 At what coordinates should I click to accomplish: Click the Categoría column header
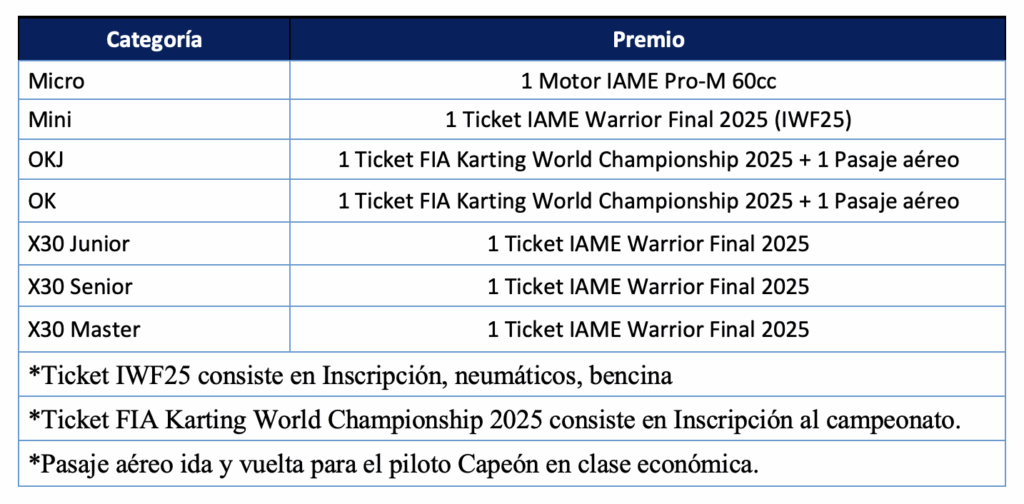[154, 40]
